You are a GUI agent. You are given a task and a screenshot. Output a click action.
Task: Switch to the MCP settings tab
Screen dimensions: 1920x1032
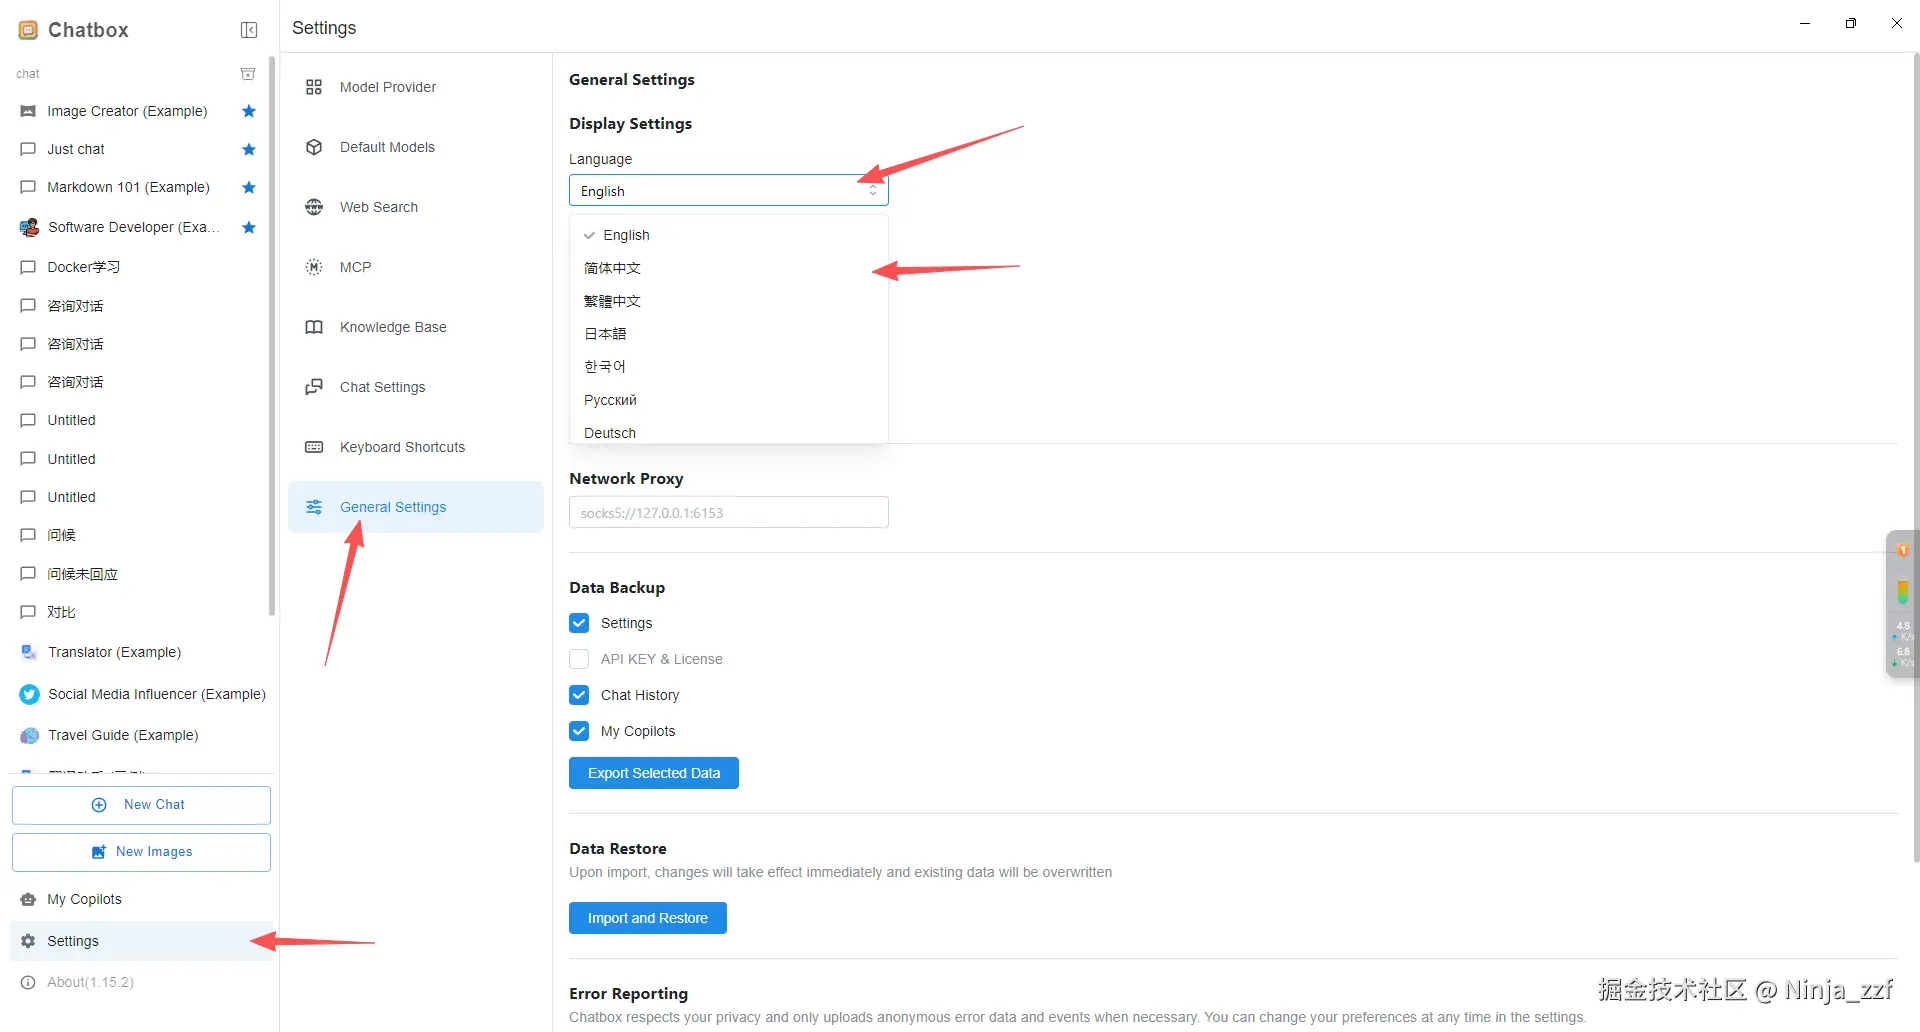[355, 267]
